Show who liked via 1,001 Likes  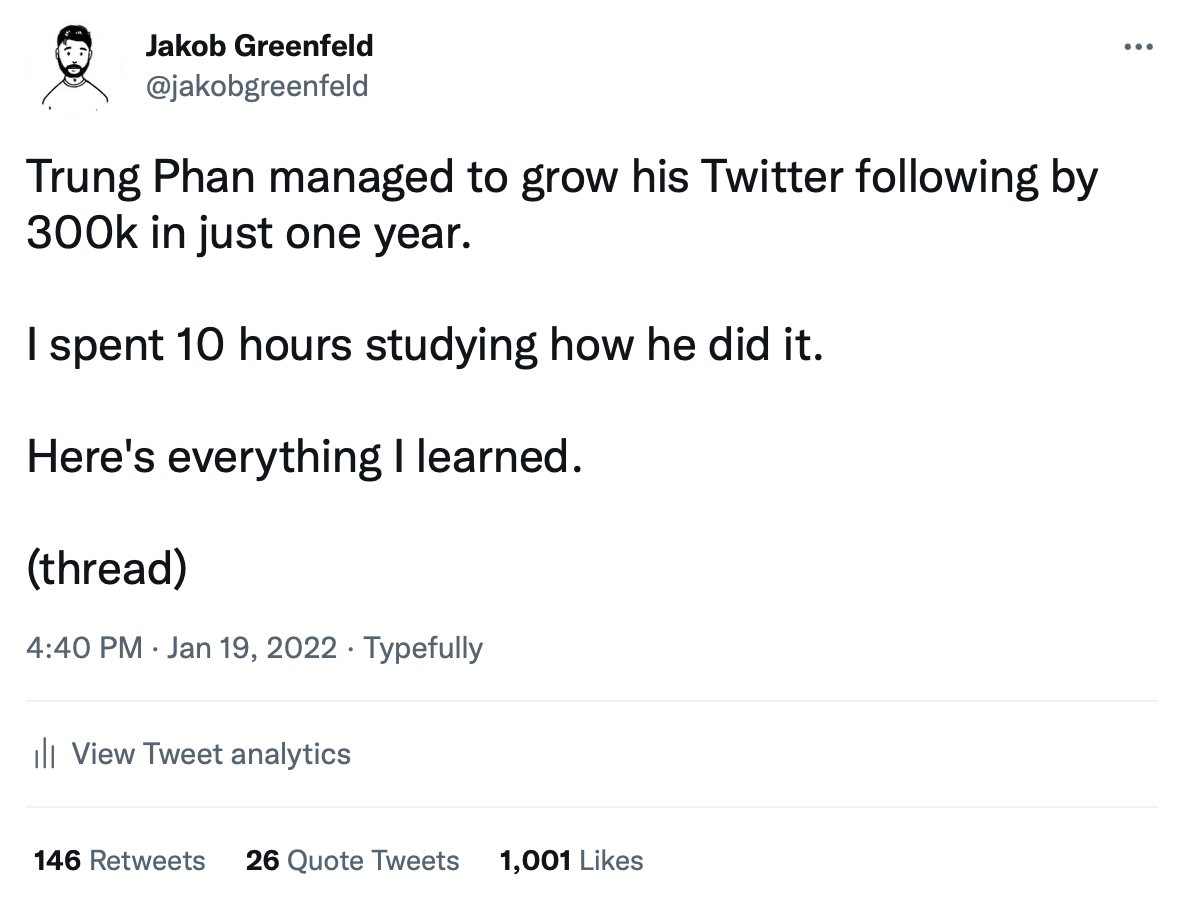(x=571, y=860)
